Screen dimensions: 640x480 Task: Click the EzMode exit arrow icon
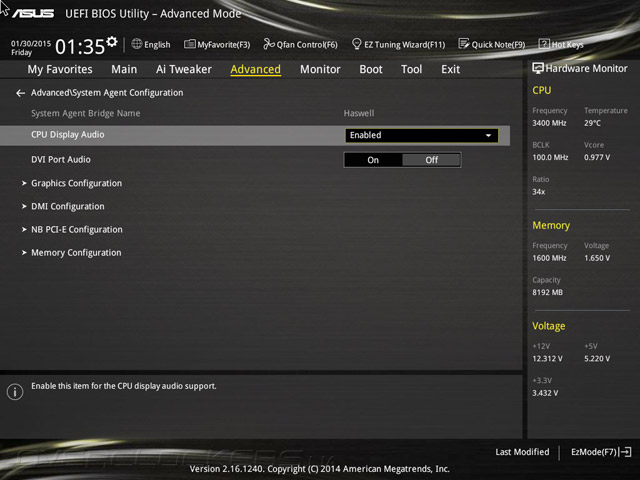625,452
